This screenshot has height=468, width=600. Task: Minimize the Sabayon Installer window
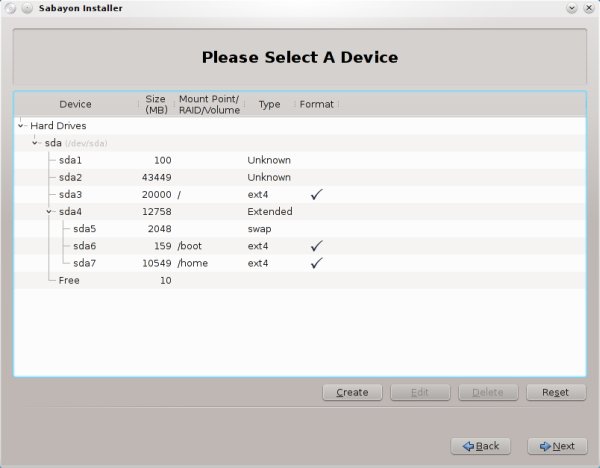[x=572, y=8]
